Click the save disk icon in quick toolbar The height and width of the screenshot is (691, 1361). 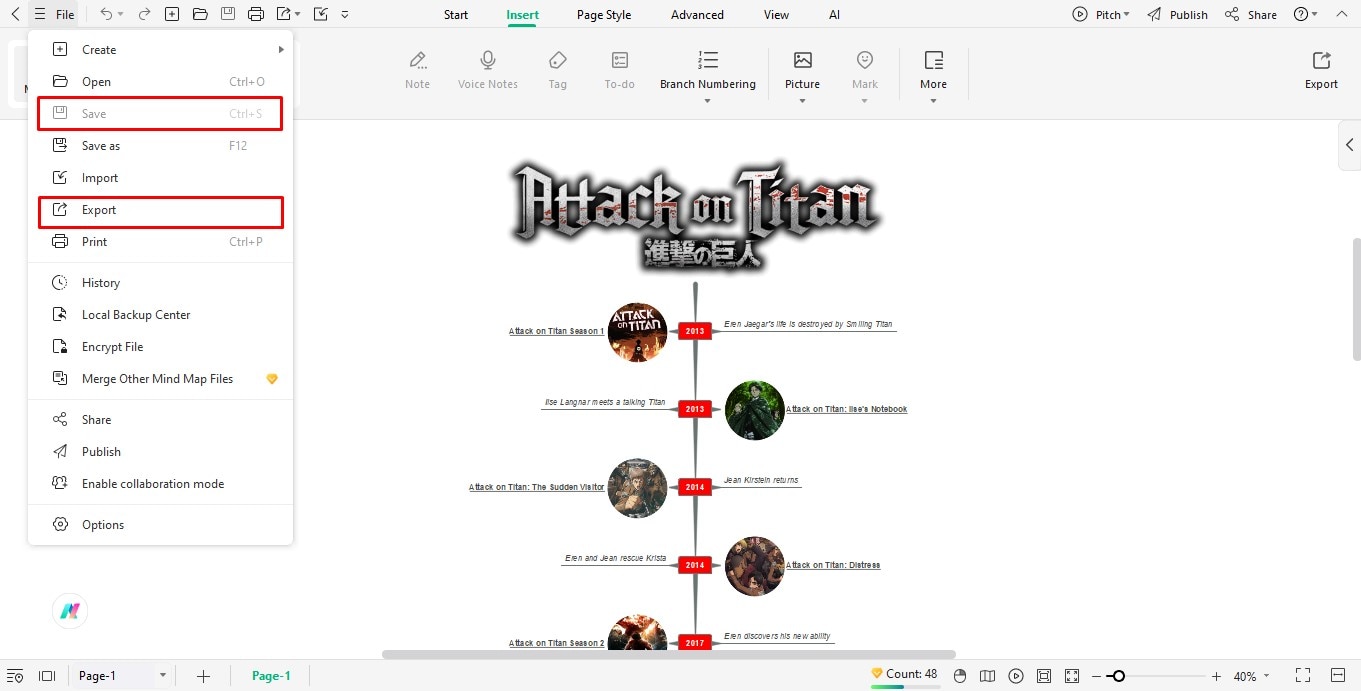228,14
